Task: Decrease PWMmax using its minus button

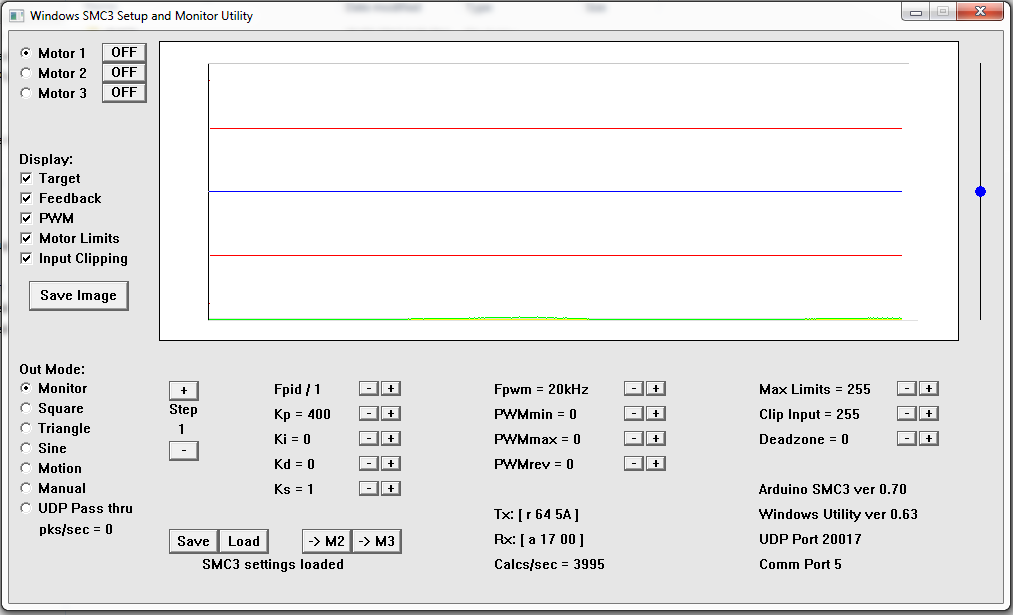Action: click(x=634, y=438)
